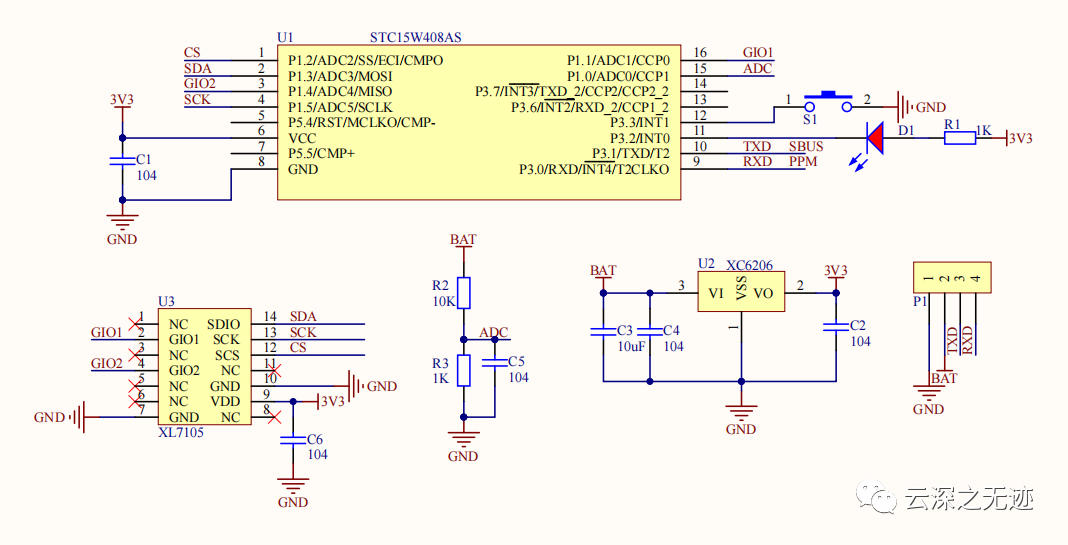This screenshot has height=545, width=1068.
Task: Select the XC6206 part name text
Action: [749, 265]
